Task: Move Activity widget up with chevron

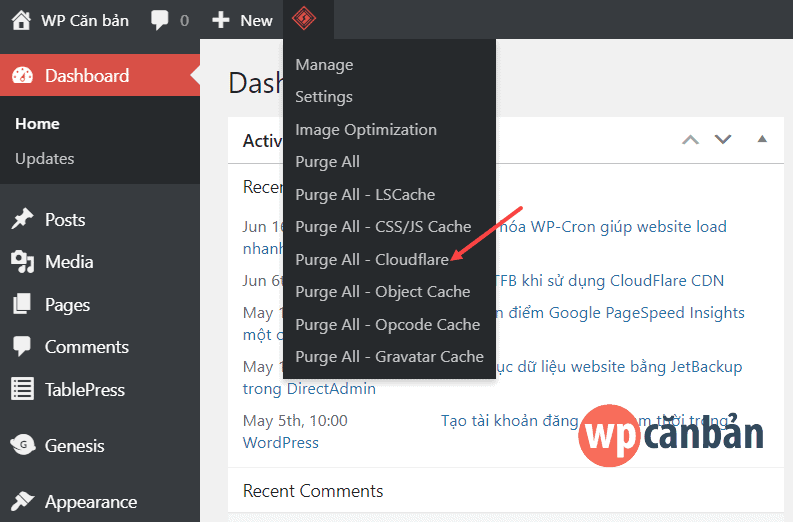Action: tap(690, 140)
